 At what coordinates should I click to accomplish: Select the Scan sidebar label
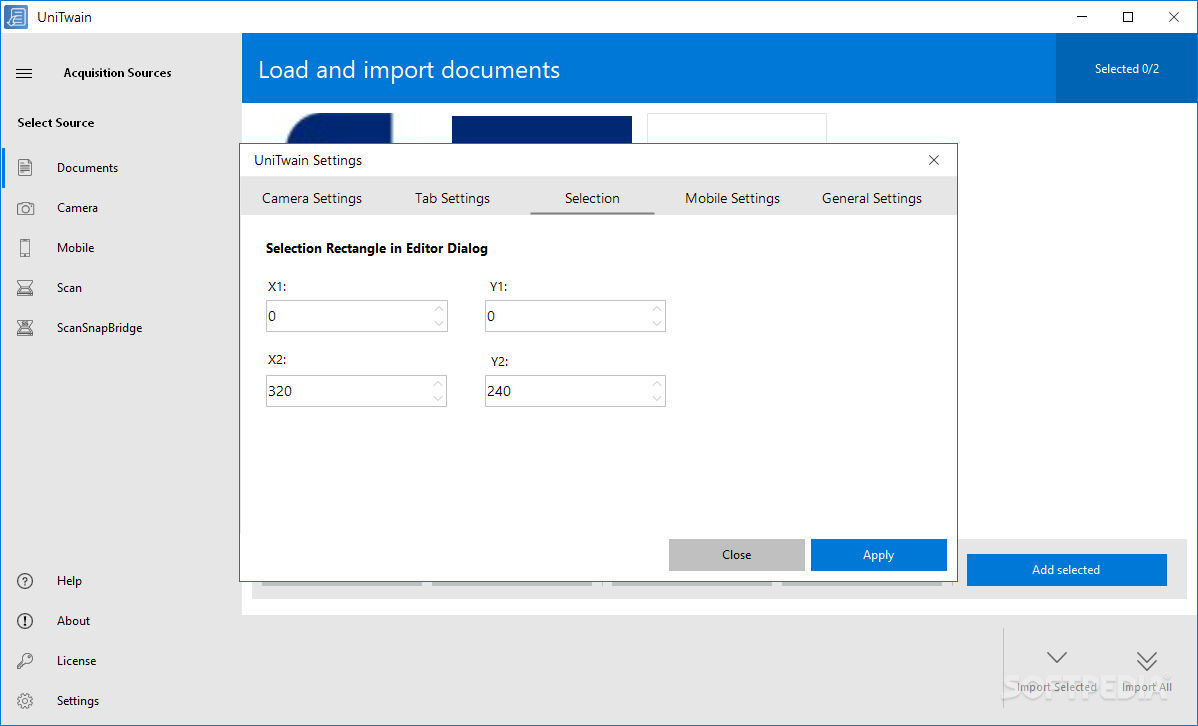(x=69, y=288)
